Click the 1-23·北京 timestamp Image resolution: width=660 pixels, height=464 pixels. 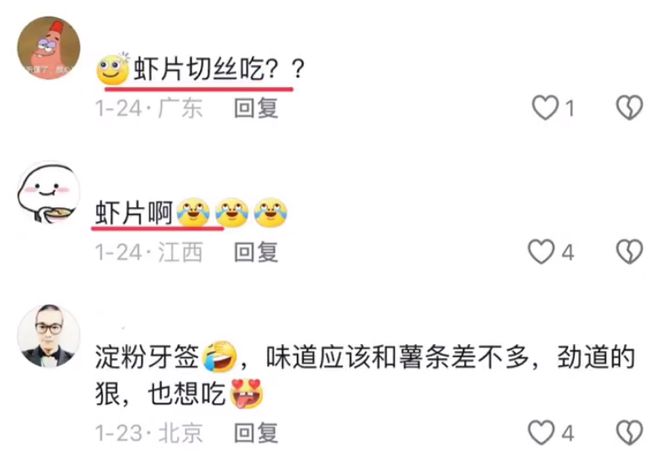(x=149, y=433)
